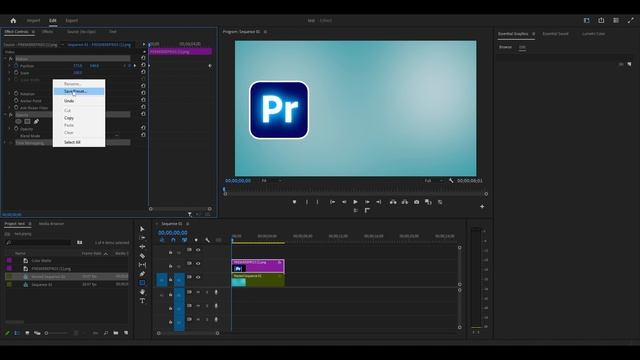Select free draw bezier mask pen
The height and width of the screenshot is (360, 640).
(36, 122)
